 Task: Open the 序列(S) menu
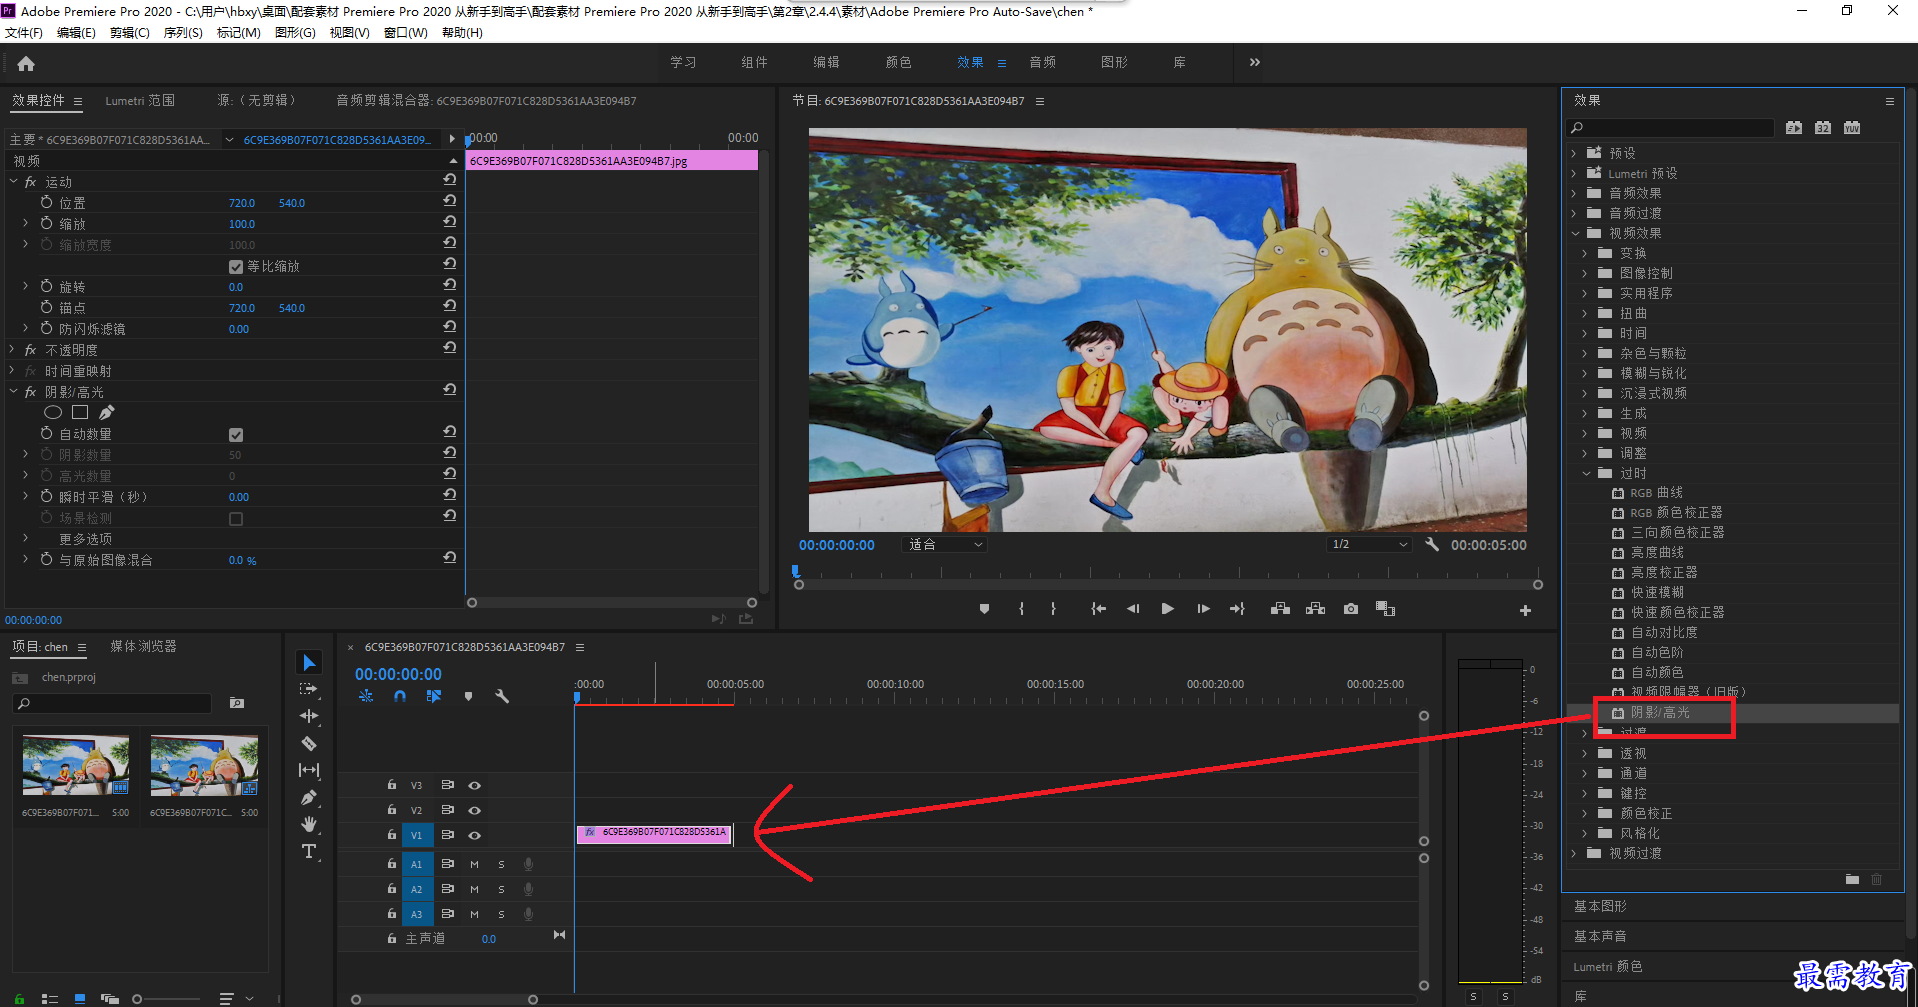(x=183, y=33)
